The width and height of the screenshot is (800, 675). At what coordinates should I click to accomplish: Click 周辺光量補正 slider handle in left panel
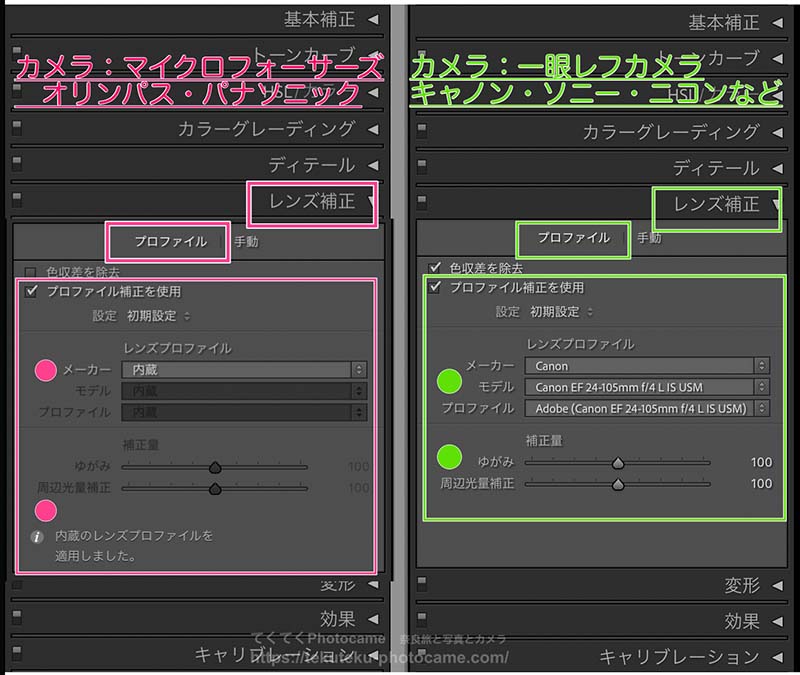pyautogui.click(x=215, y=489)
